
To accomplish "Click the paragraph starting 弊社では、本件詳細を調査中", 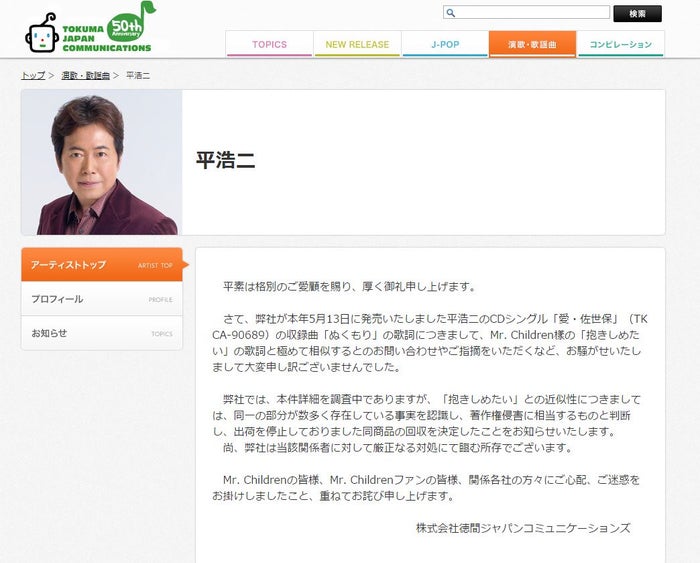I will click(x=426, y=415).
